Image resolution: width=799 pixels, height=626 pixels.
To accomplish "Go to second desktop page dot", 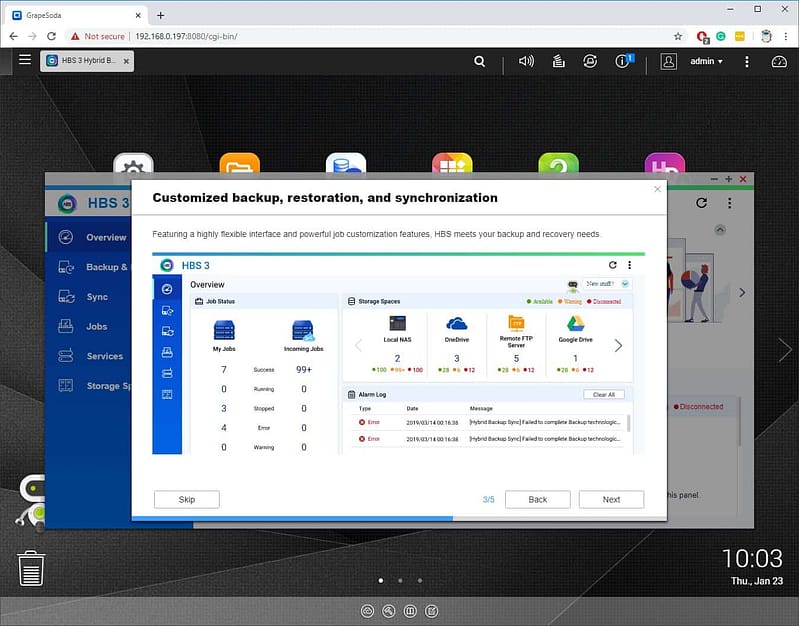I will click(x=400, y=580).
